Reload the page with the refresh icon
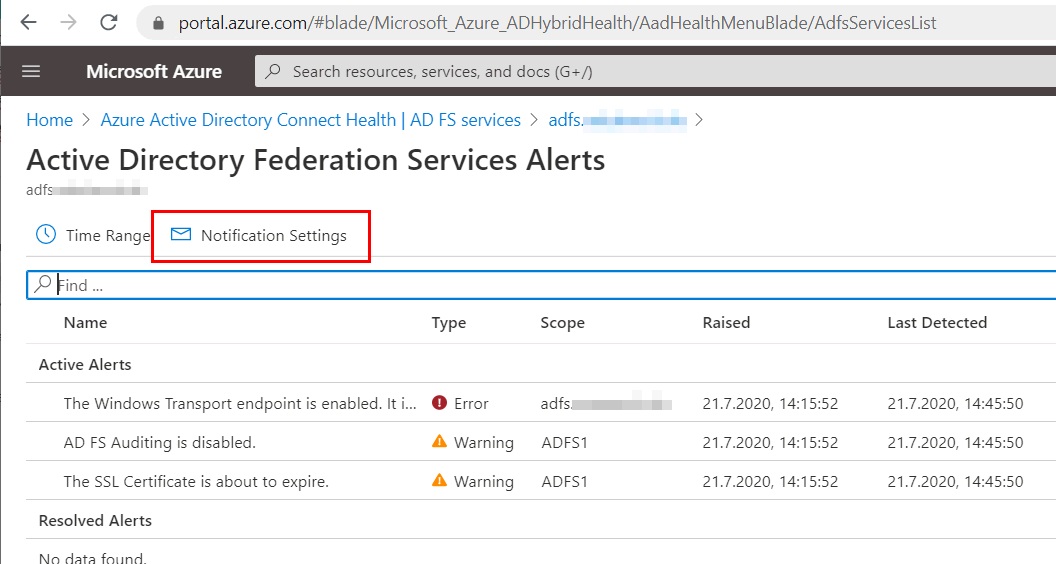1056x564 pixels. click(108, 22)
